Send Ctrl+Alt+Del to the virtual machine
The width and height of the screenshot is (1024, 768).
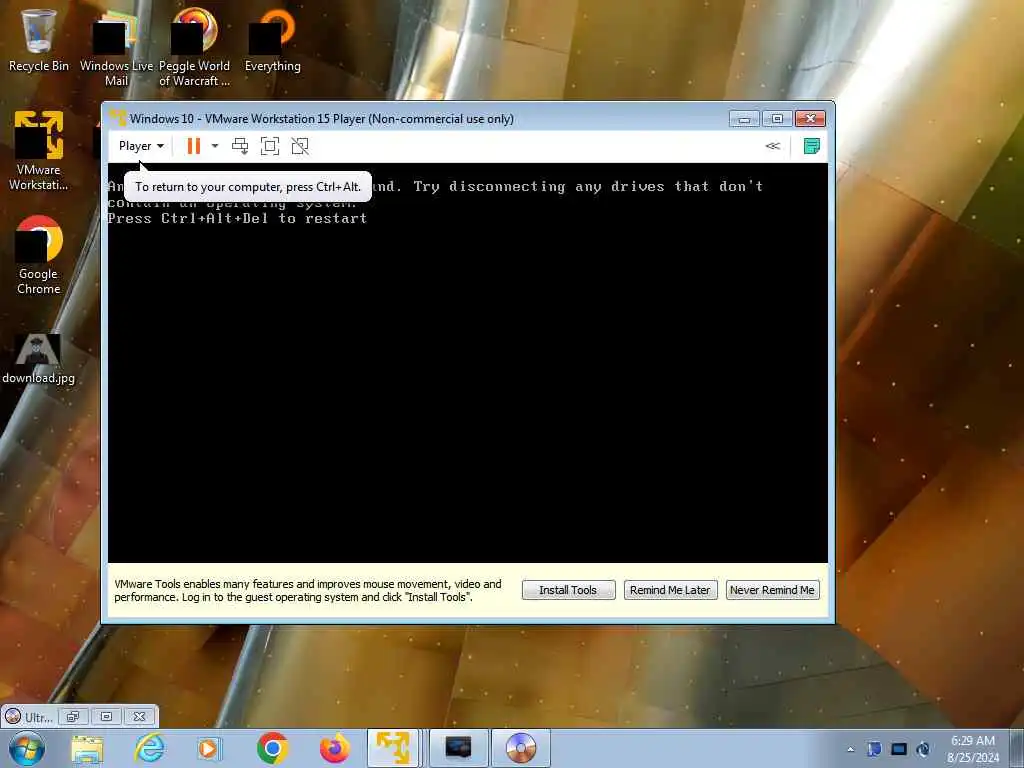point(240,146)
